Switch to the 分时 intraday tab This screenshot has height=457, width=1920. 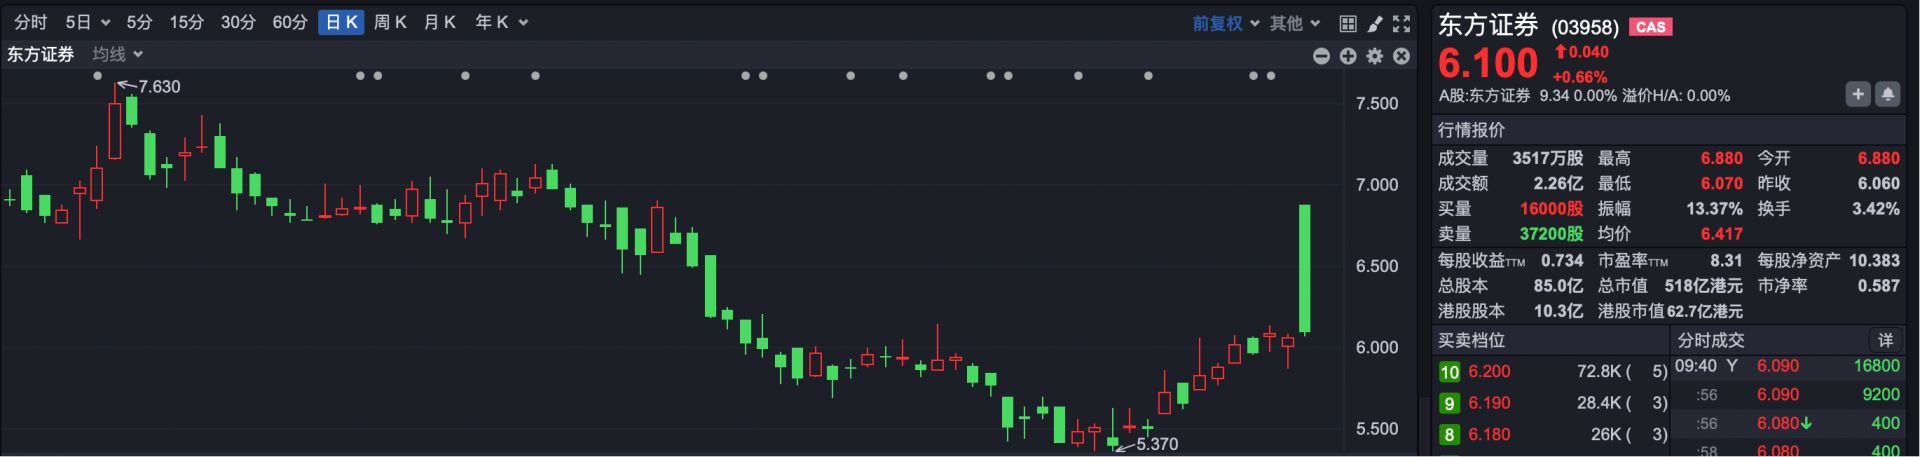[31, 22]
